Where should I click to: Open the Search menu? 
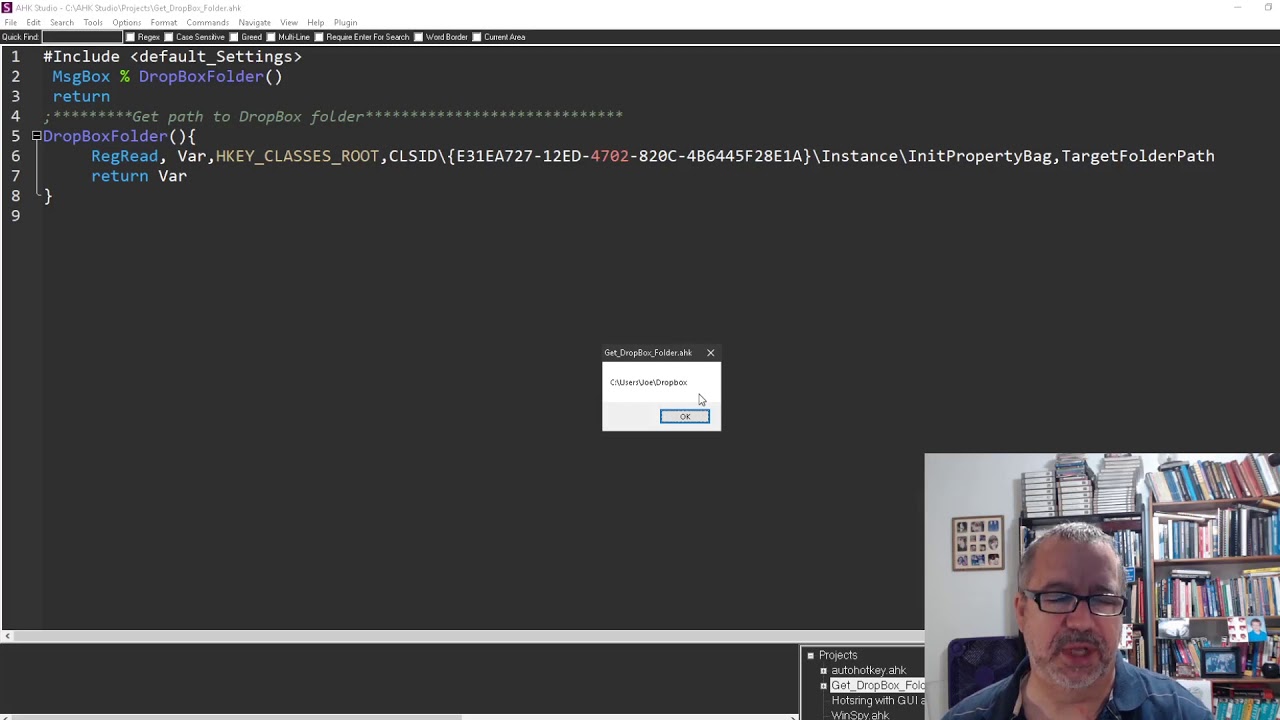click(61, 22)
